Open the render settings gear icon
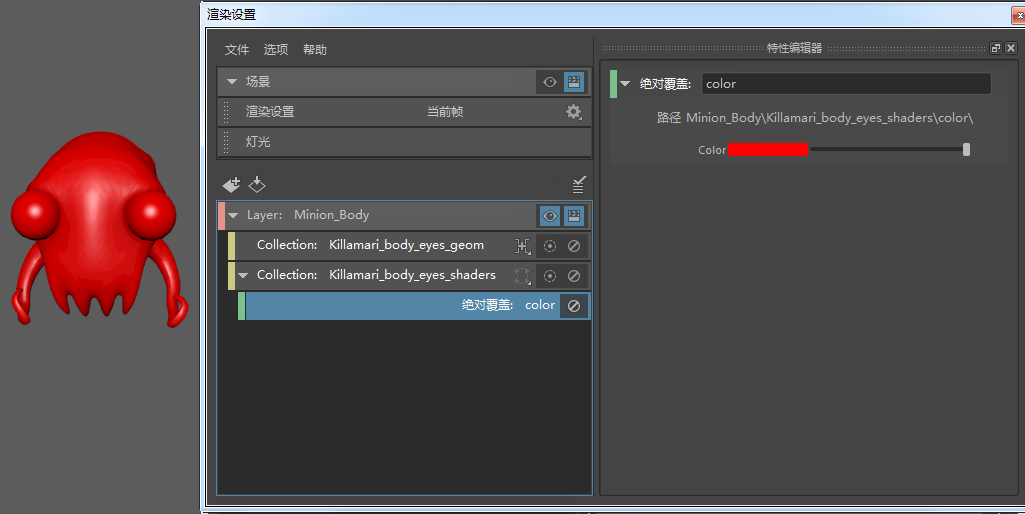 coord(573,112)
